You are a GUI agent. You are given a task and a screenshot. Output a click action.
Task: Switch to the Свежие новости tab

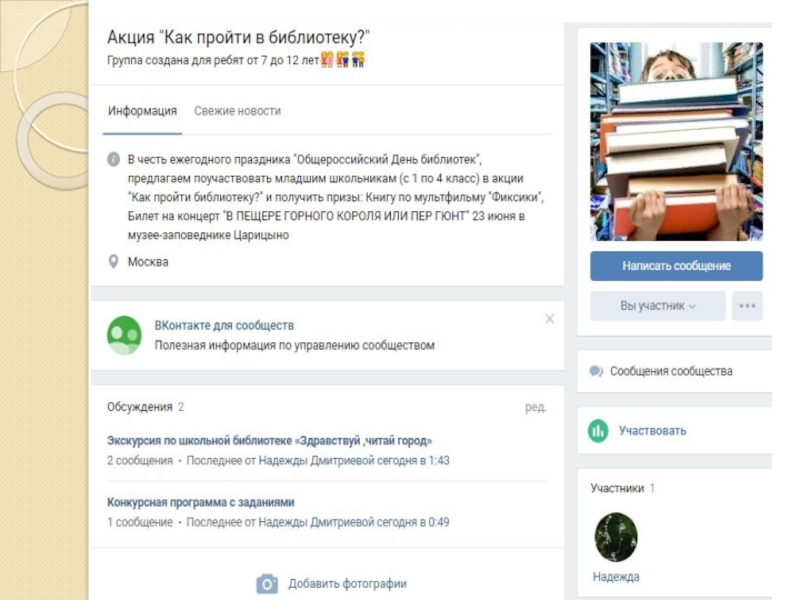click(x=237, y=111)
